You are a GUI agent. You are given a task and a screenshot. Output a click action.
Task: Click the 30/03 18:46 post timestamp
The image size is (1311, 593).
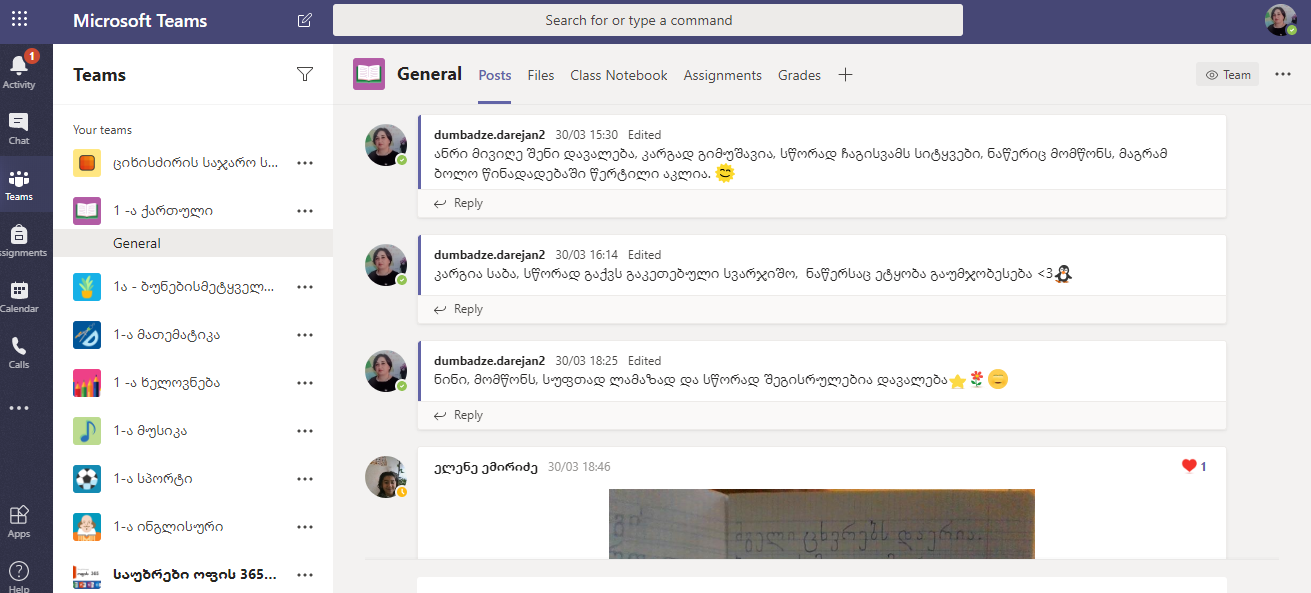click(579, 467)
